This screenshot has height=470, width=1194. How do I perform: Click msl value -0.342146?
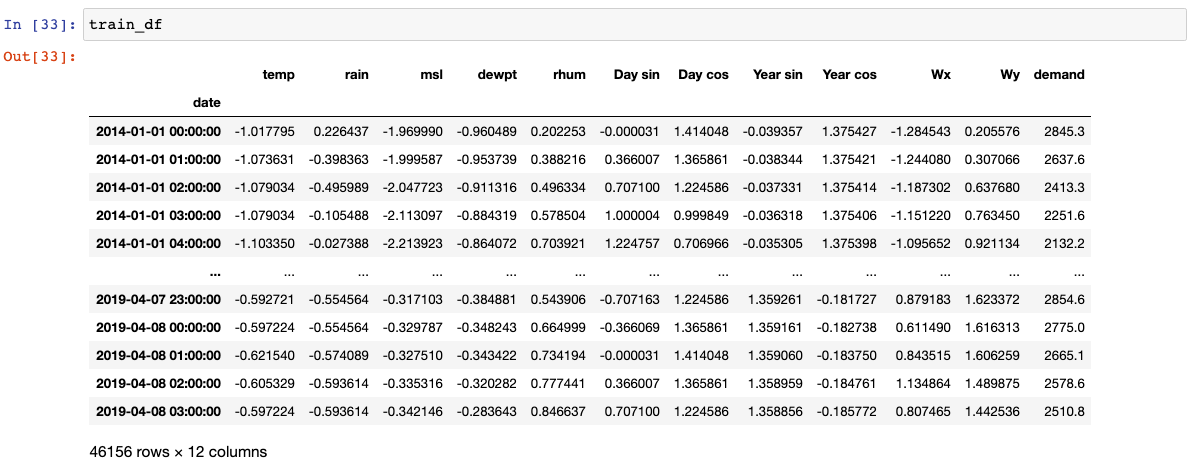pos(413,411)
